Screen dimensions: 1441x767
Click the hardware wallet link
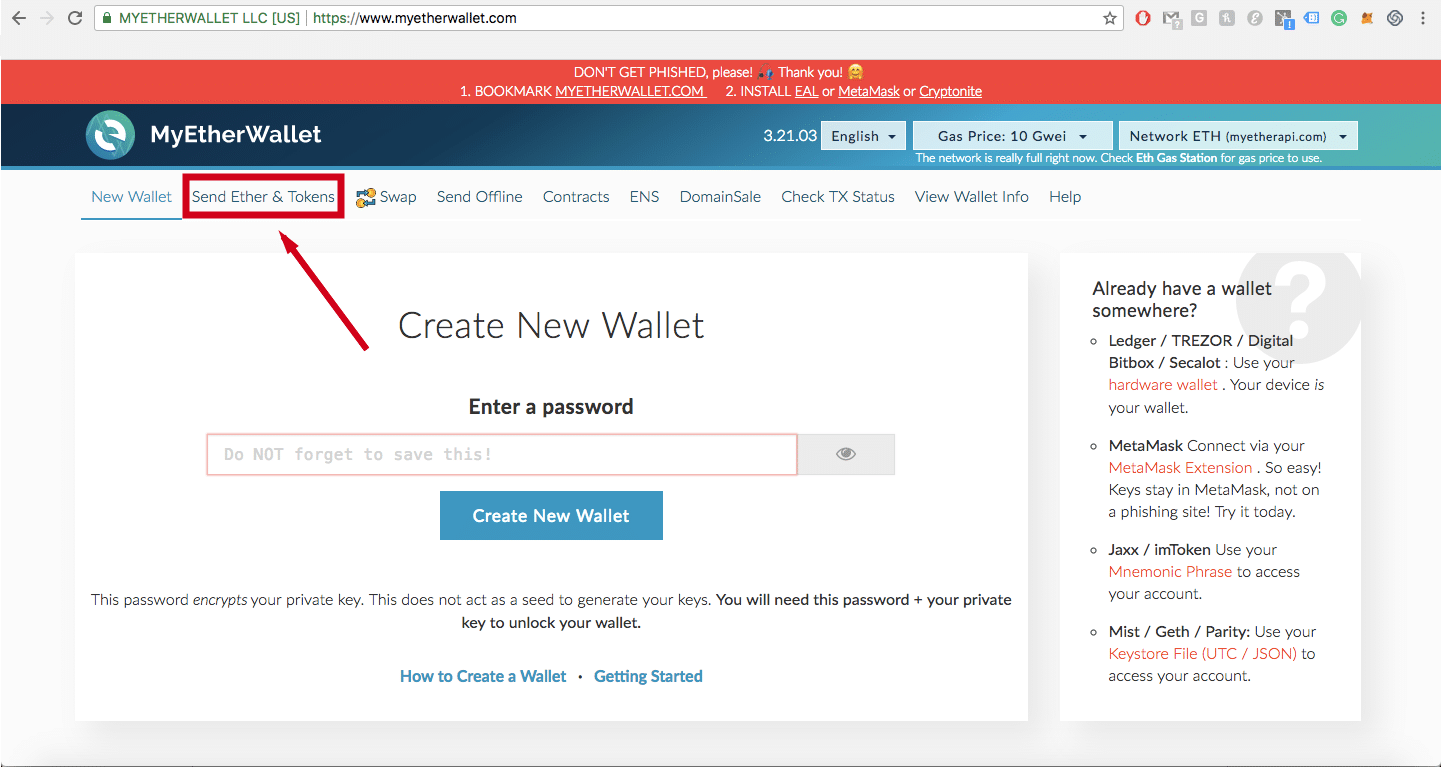[x=1163, y=385]
